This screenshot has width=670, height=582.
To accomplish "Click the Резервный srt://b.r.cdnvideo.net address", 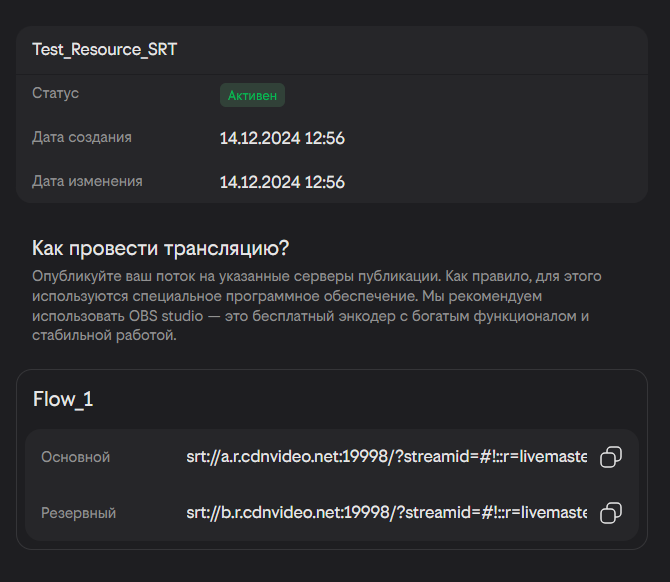I will pos(386,513).
